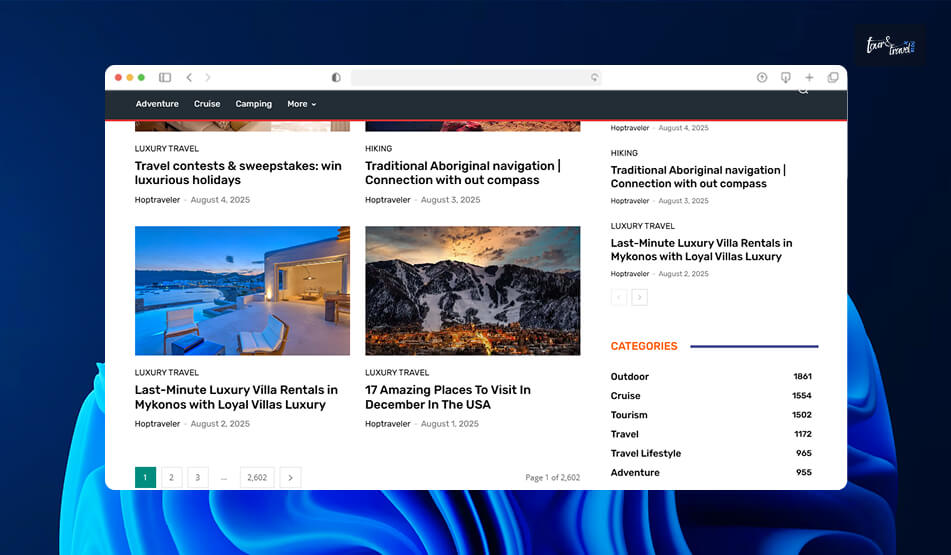Go to next sidebar posts arrow
Image resolution: width=951 pixels, height=555 pixels.
(639, 297)
